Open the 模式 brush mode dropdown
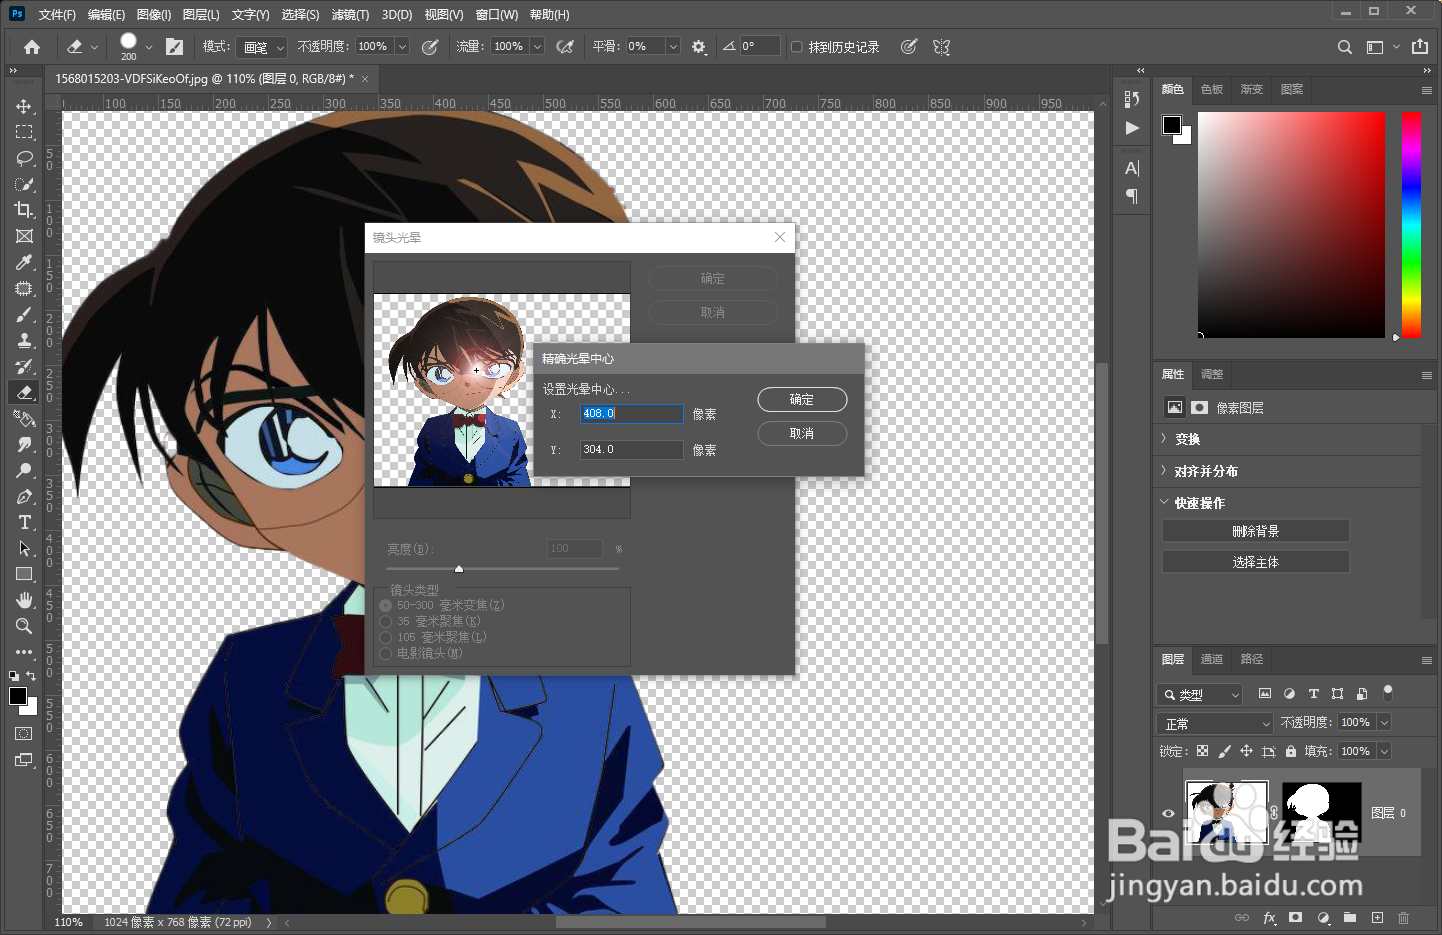Screen dimensions: 1442x935 click(263, 47)
